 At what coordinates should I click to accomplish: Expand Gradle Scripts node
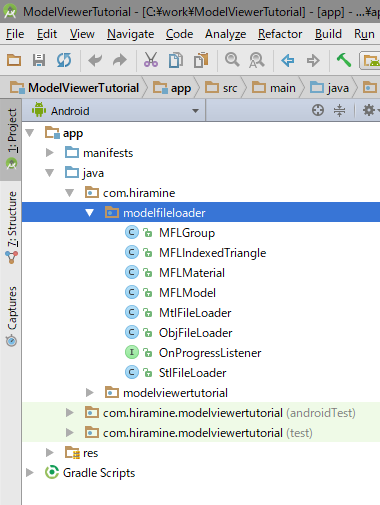click(30, 473)
